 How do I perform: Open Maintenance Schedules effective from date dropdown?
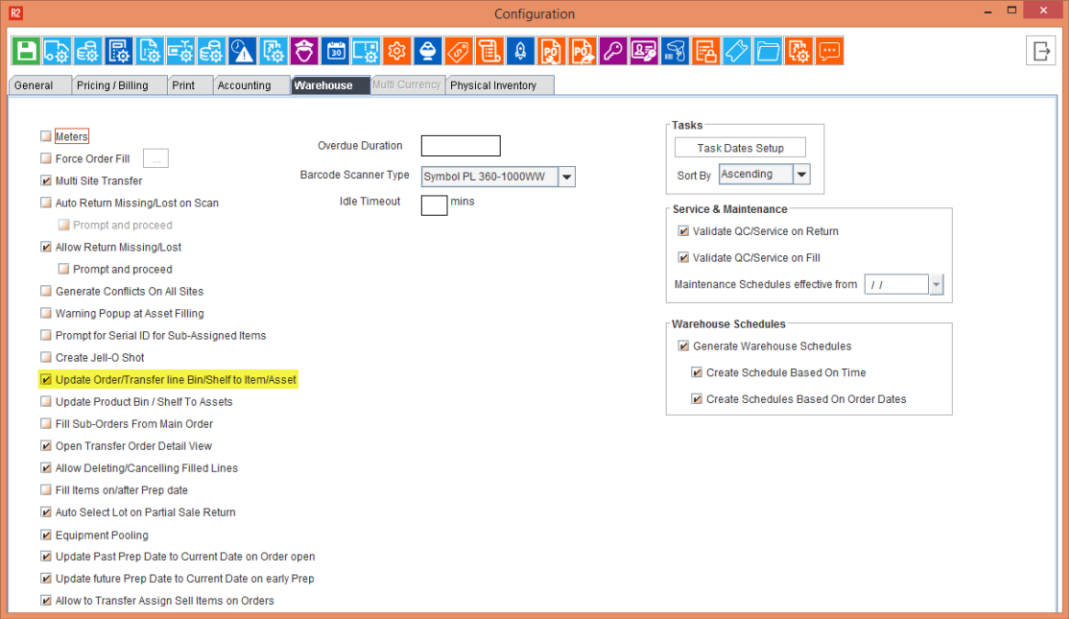coord(936,285)
